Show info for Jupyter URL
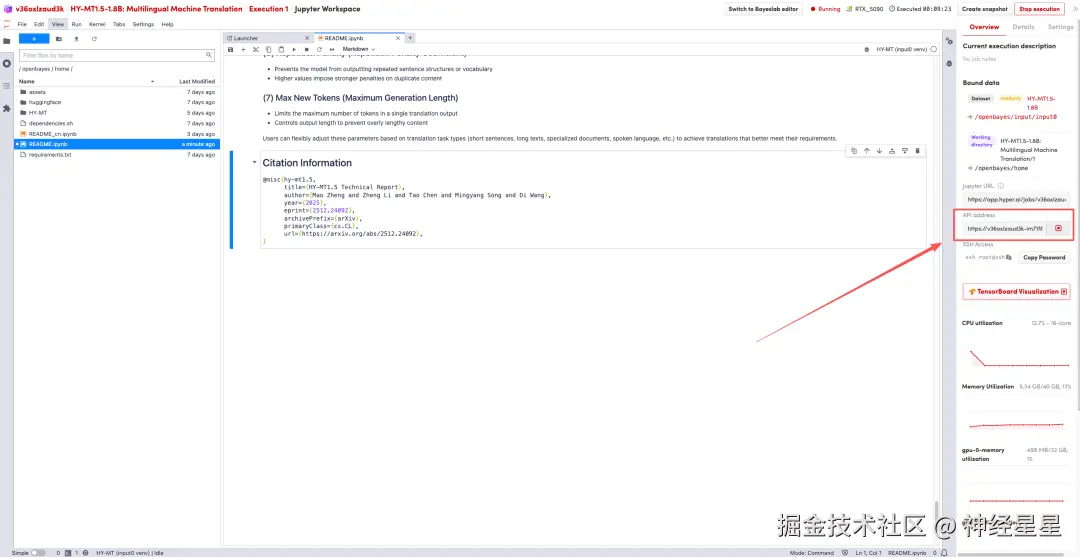The height and width of the screenshot is (557, 1080). [1001, 186]
